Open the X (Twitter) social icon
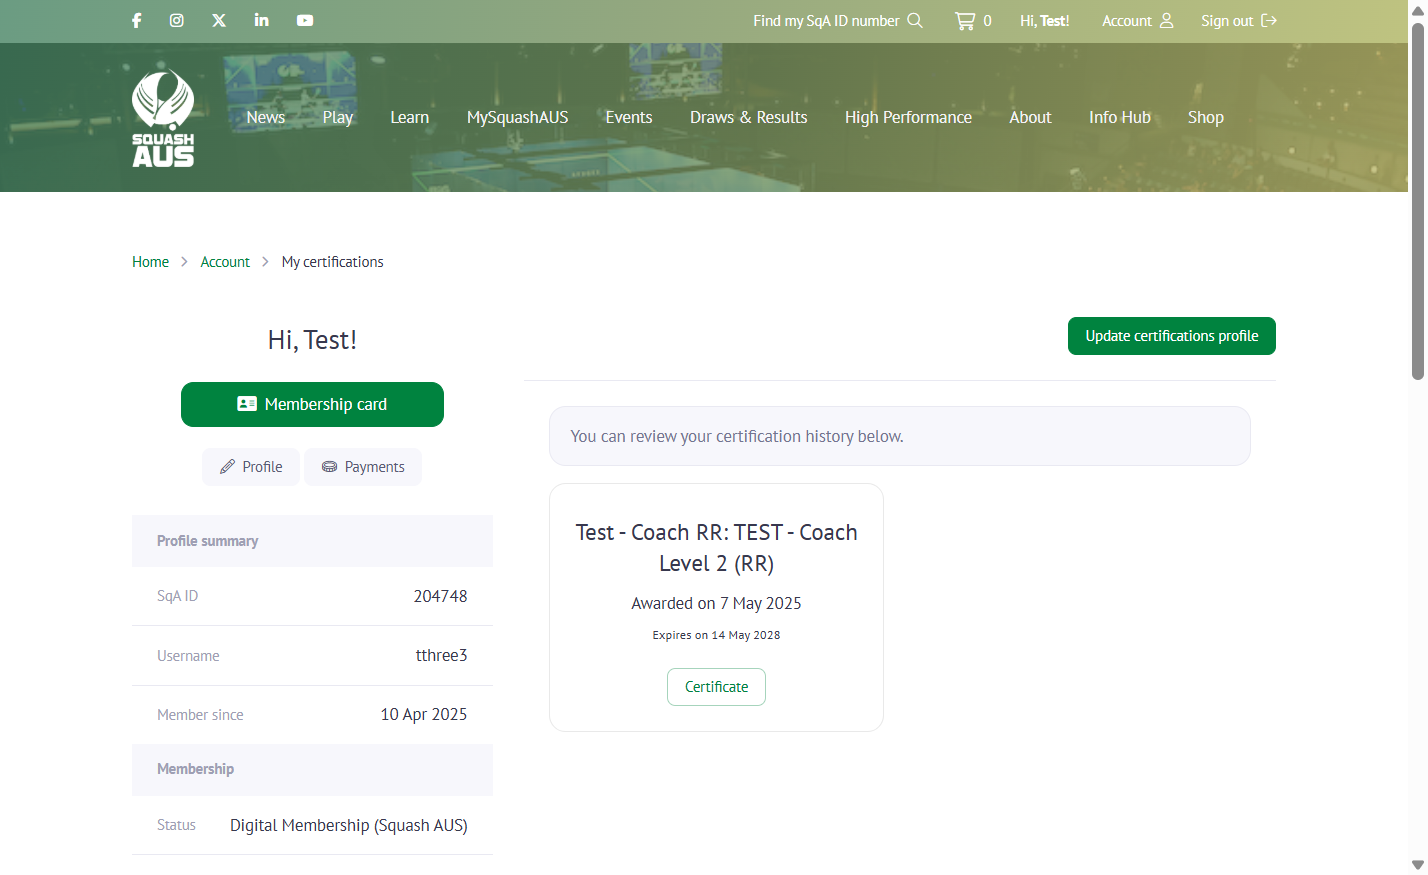The height and width of the screenshot is (875, 1428). 219,20
